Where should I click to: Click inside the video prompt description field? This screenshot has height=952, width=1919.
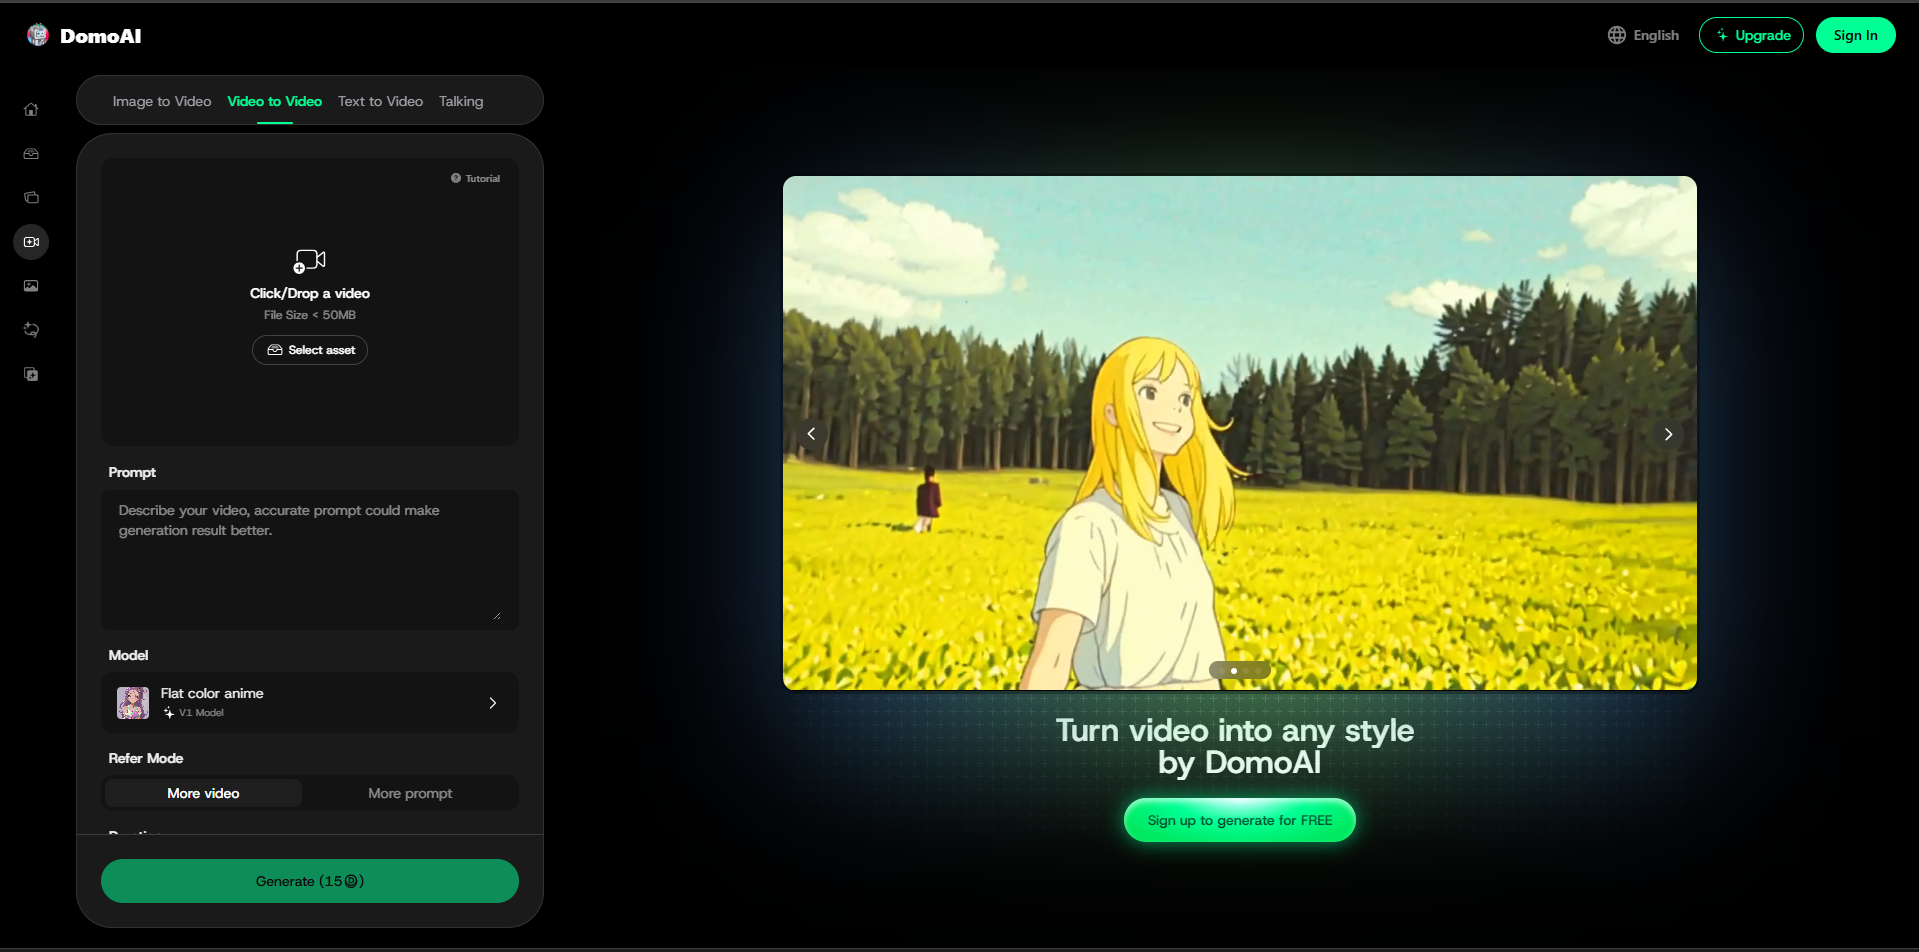309,558
